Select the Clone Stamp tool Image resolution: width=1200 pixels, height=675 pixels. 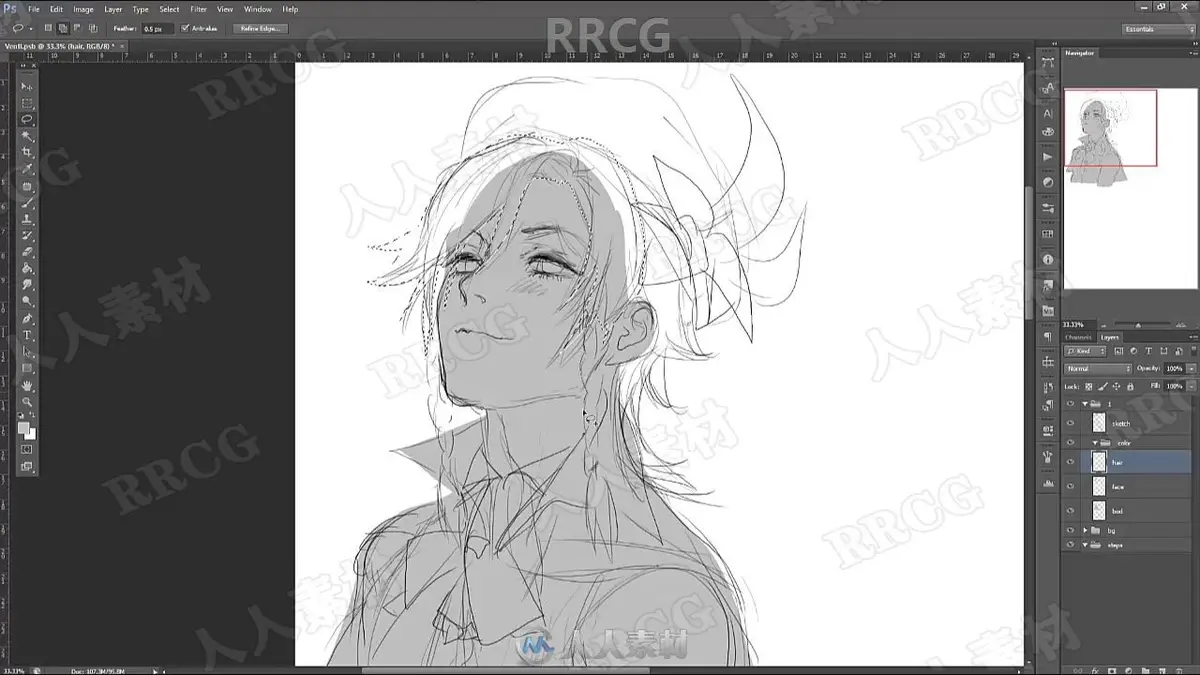27,219
